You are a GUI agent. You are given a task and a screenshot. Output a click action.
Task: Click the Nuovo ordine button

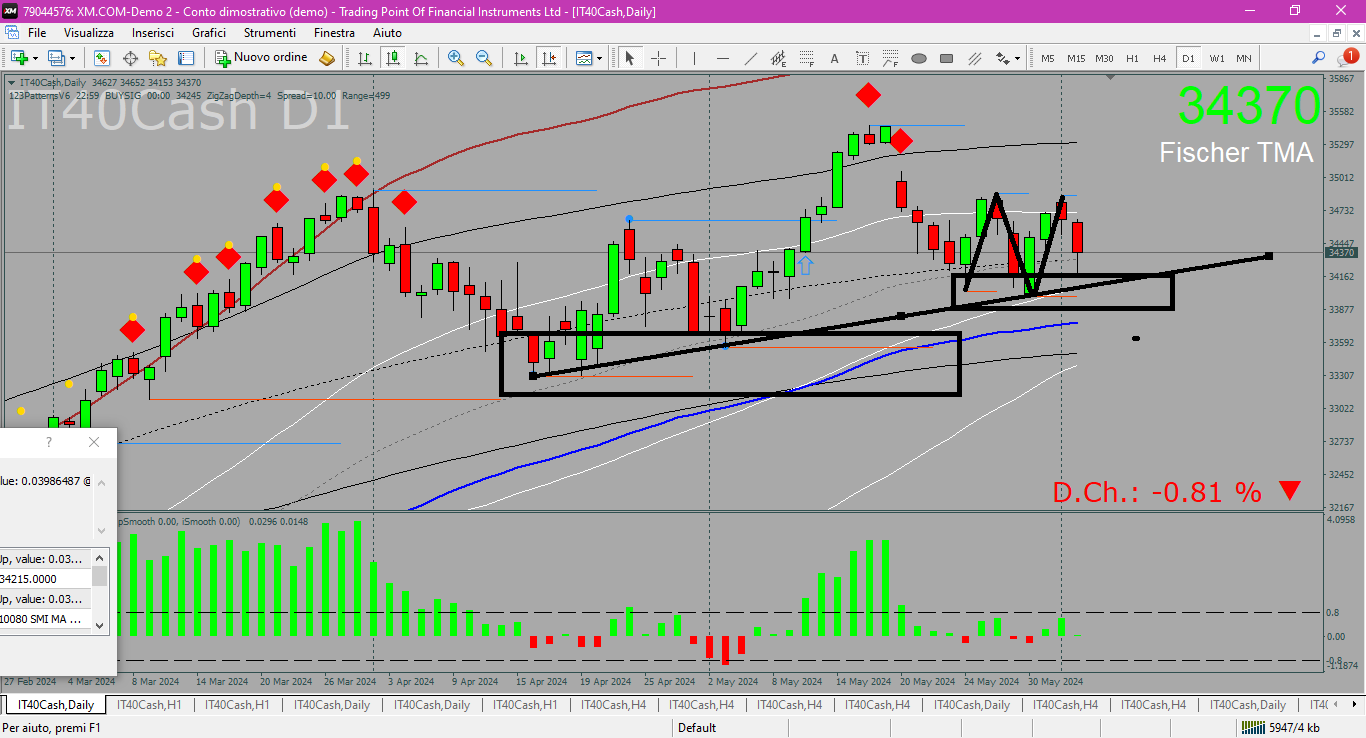click(x=262, y=58)
